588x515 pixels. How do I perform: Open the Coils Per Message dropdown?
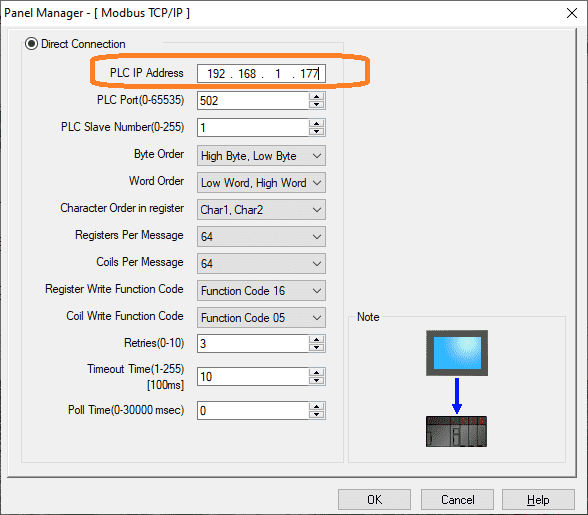[x=261, y=264]
